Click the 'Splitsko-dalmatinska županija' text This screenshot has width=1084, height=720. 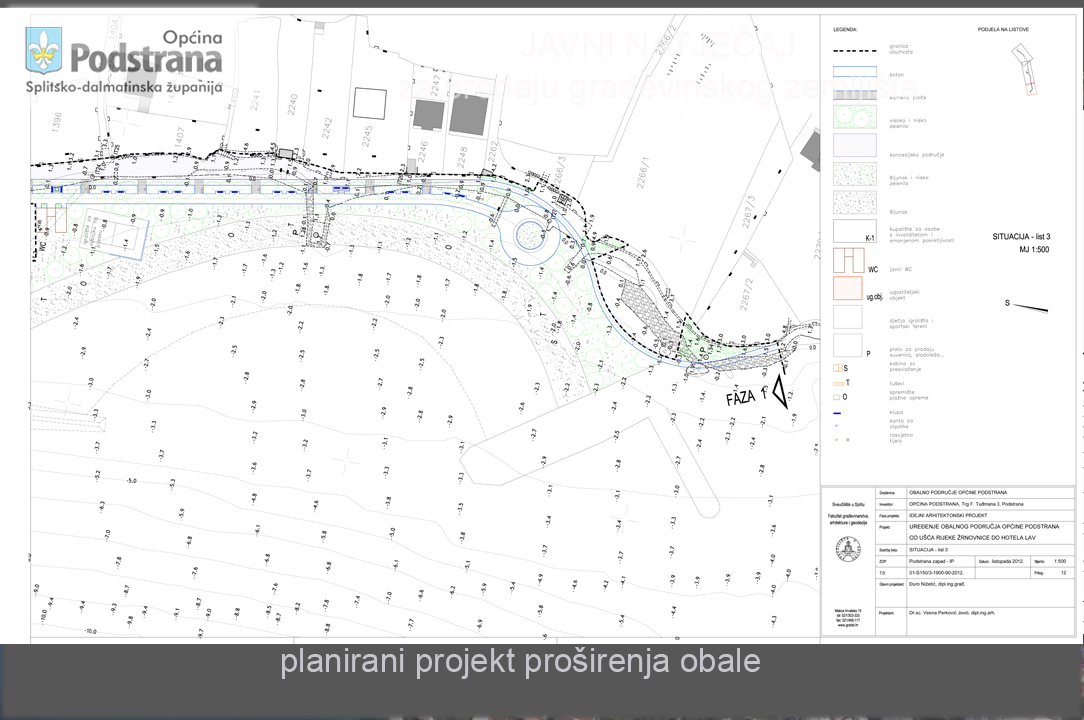pos(123,88)
